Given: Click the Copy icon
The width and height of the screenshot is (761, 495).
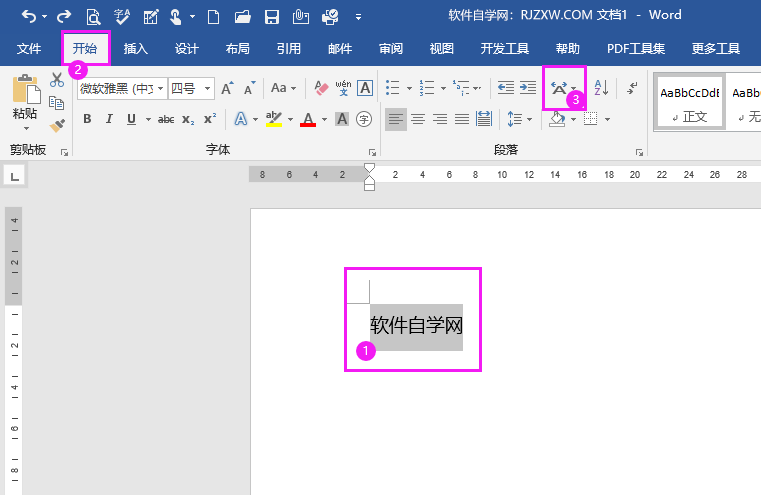Looking at the screenshot, I should click(57, 103).
